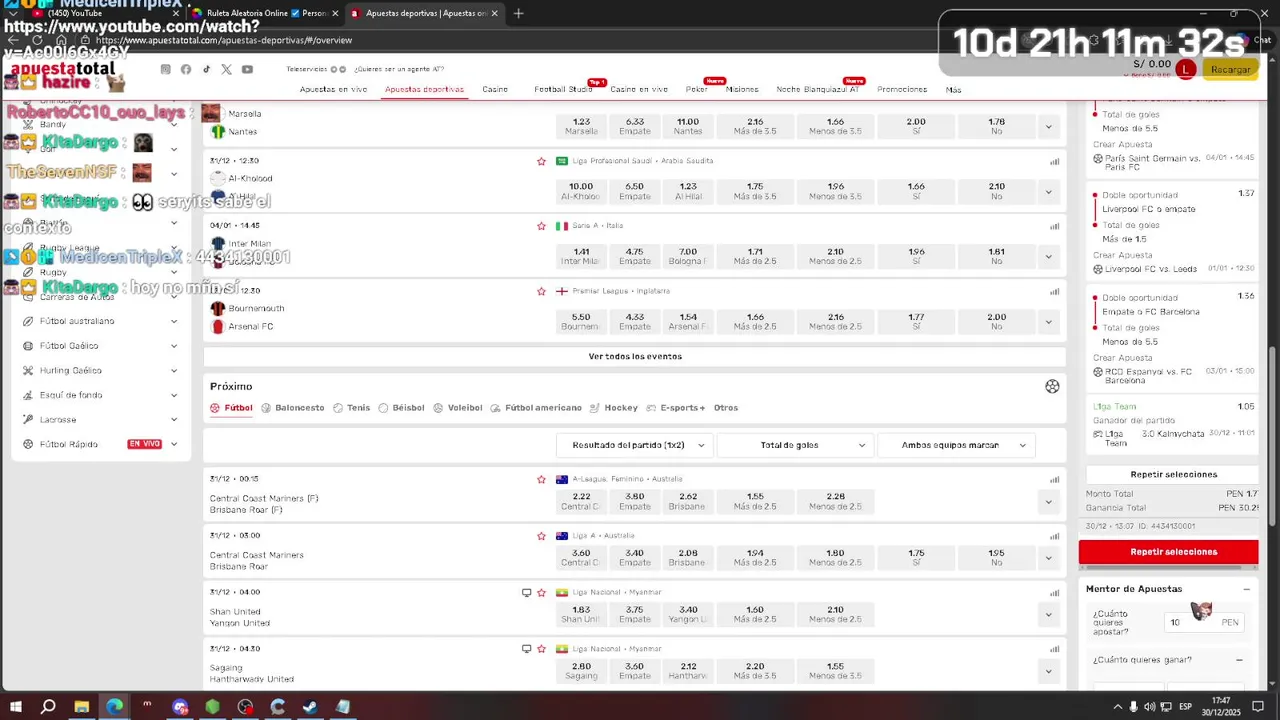Open Football Studio menu item

(563, 90)
